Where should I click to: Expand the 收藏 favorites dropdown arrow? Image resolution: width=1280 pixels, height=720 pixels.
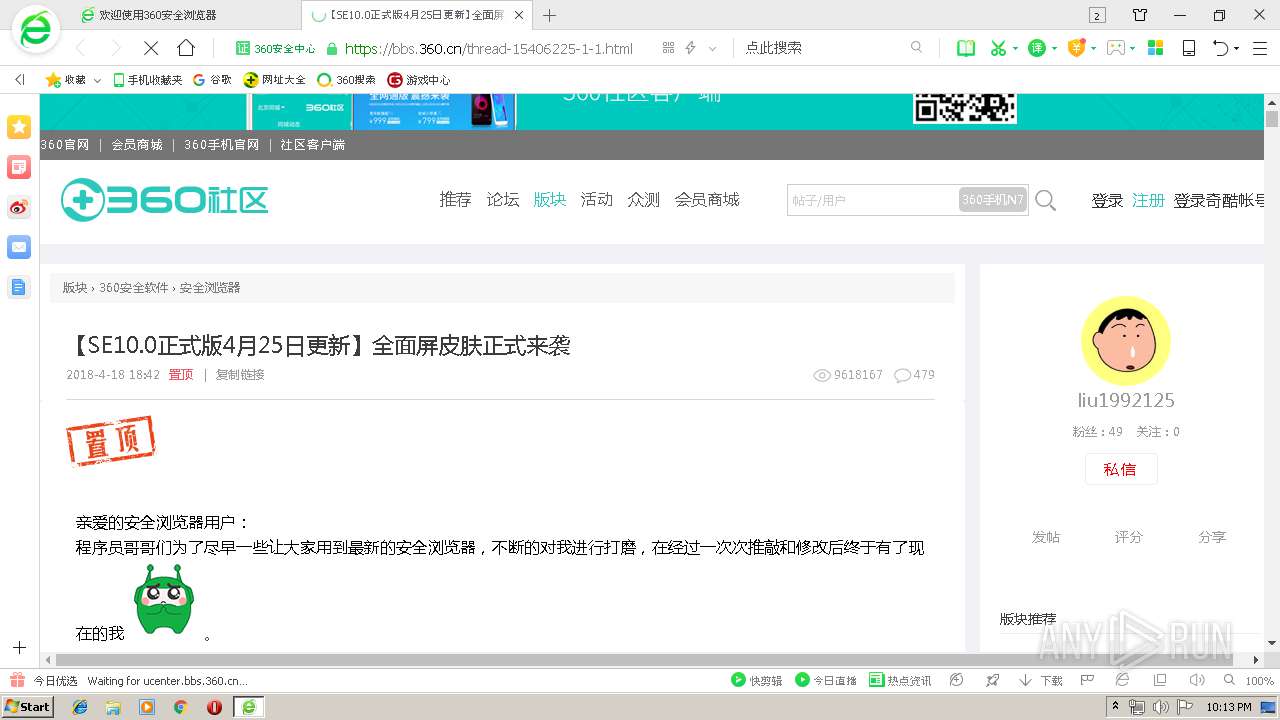point(97,80)
